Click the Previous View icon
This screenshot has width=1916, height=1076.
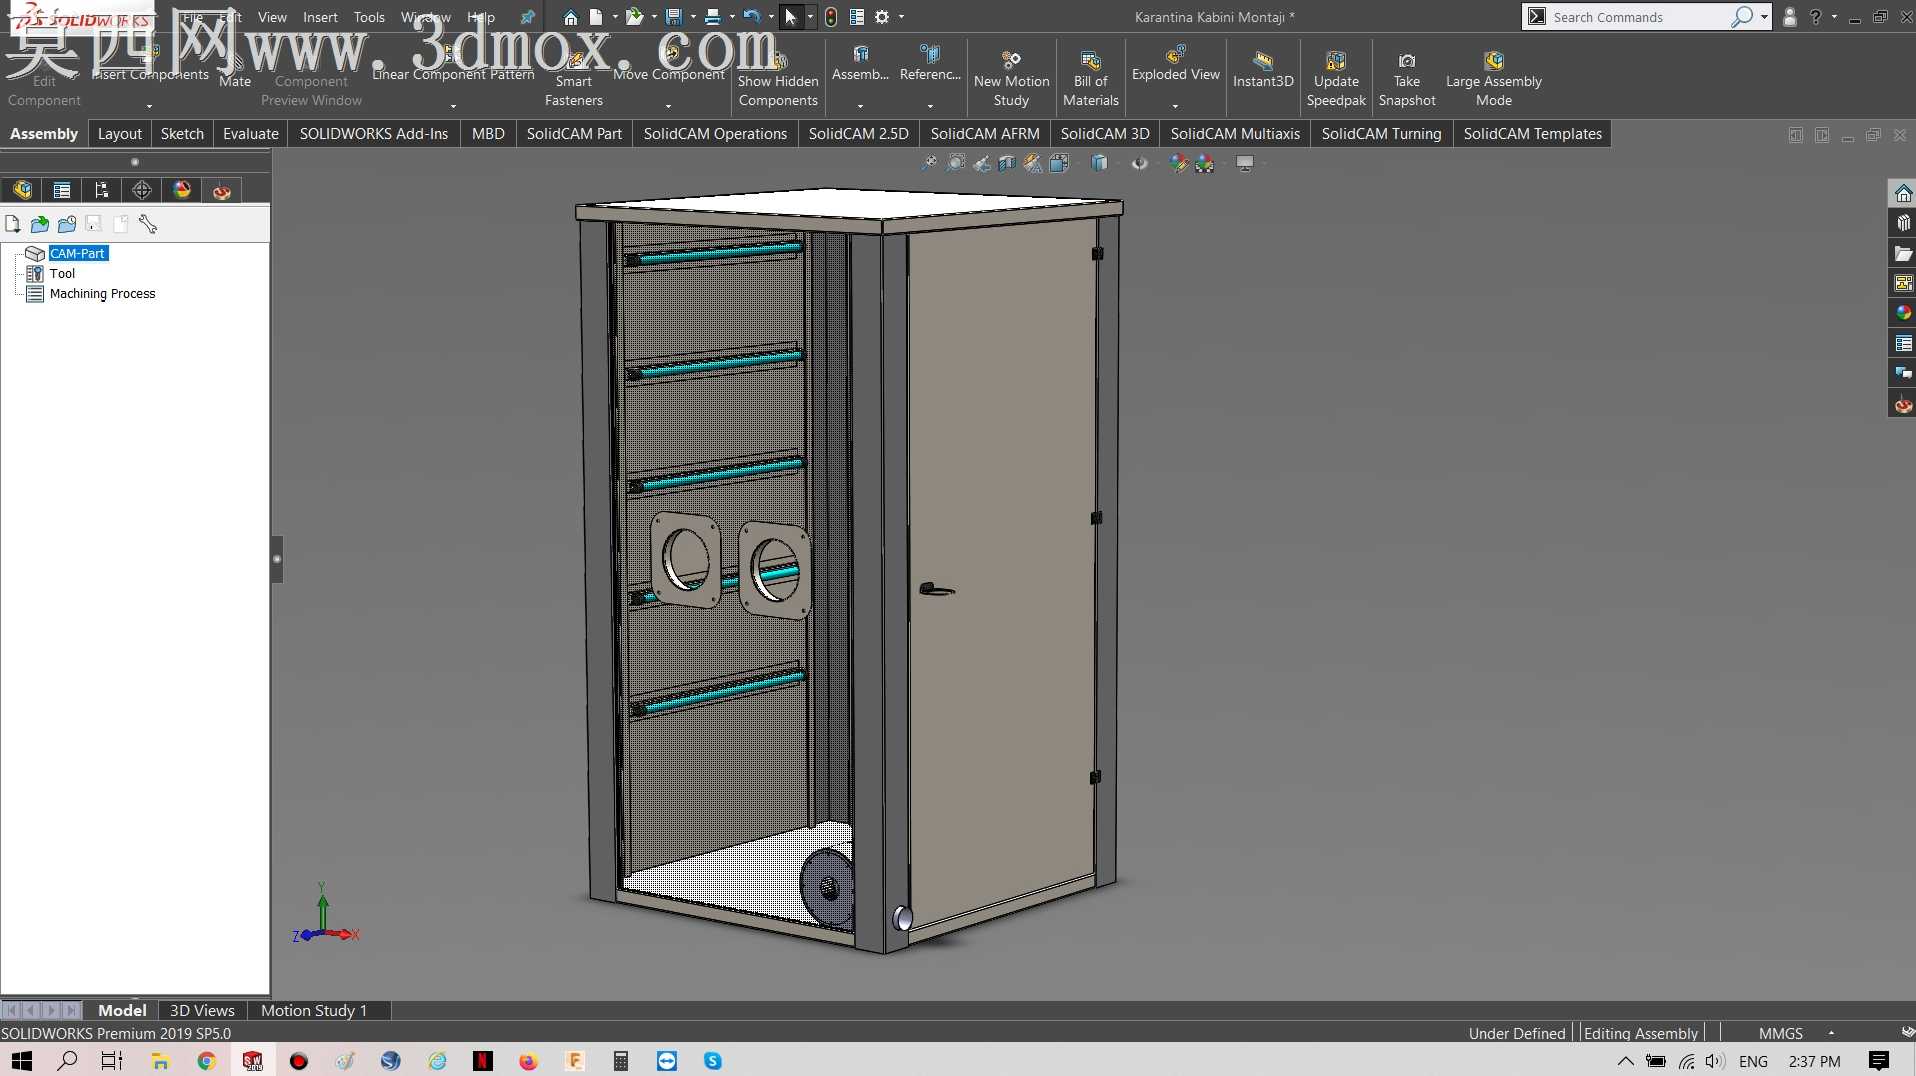pos(982,163)
